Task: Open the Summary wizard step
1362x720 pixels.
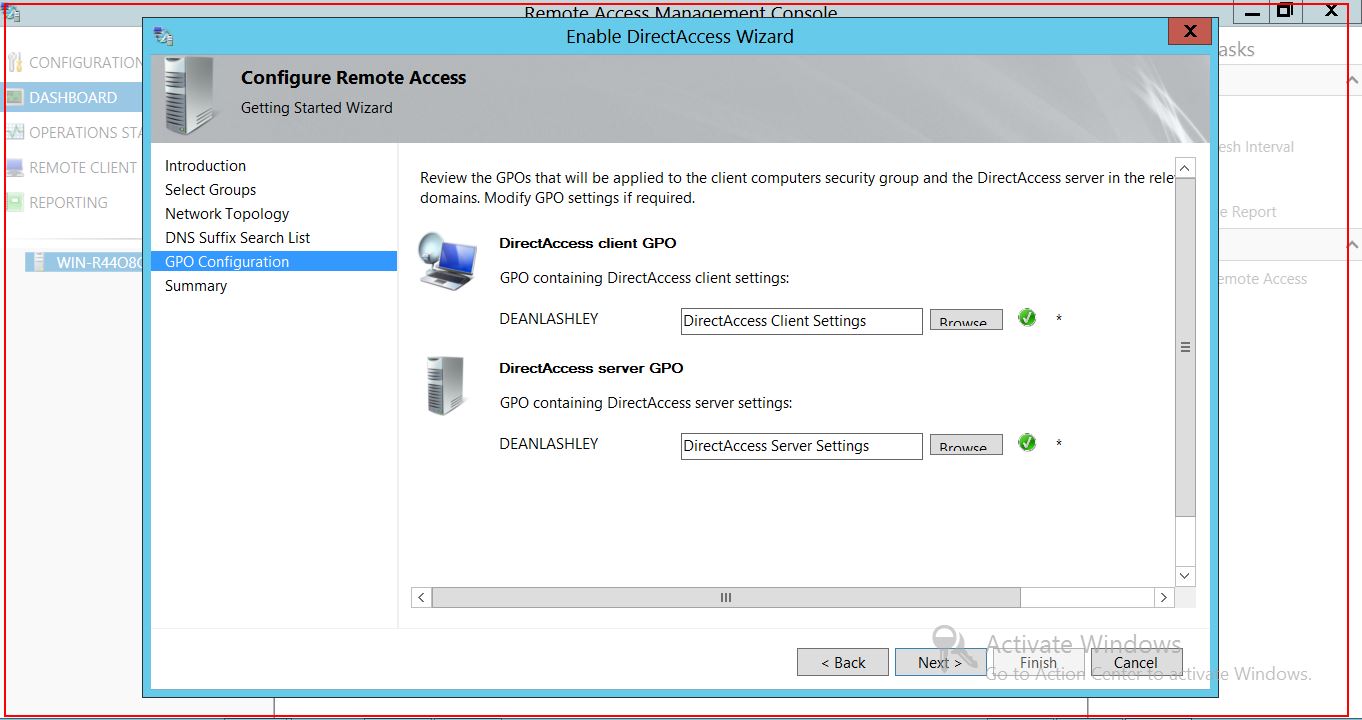Action: coord(196,286)
